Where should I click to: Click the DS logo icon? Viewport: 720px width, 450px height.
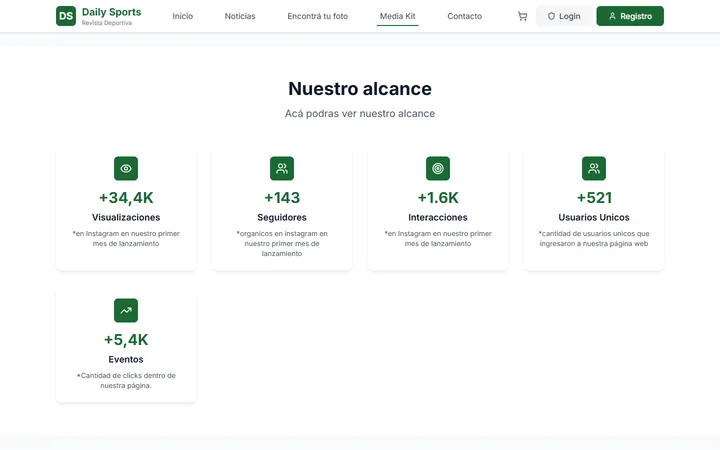[66, 16]
